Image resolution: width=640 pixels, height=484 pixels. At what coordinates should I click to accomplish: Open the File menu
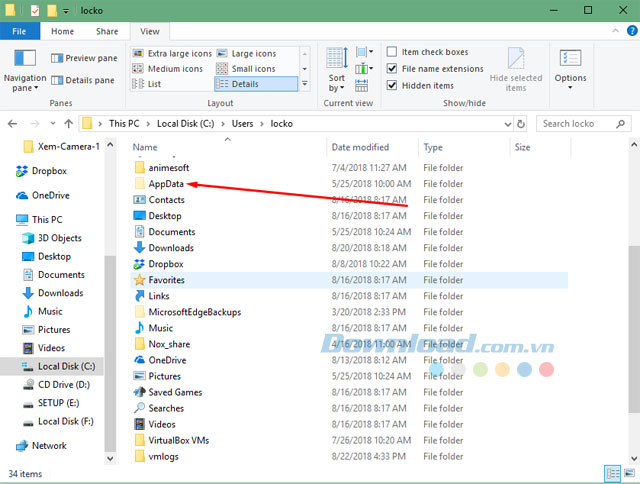pyautogui.click(x=19, y=31)
